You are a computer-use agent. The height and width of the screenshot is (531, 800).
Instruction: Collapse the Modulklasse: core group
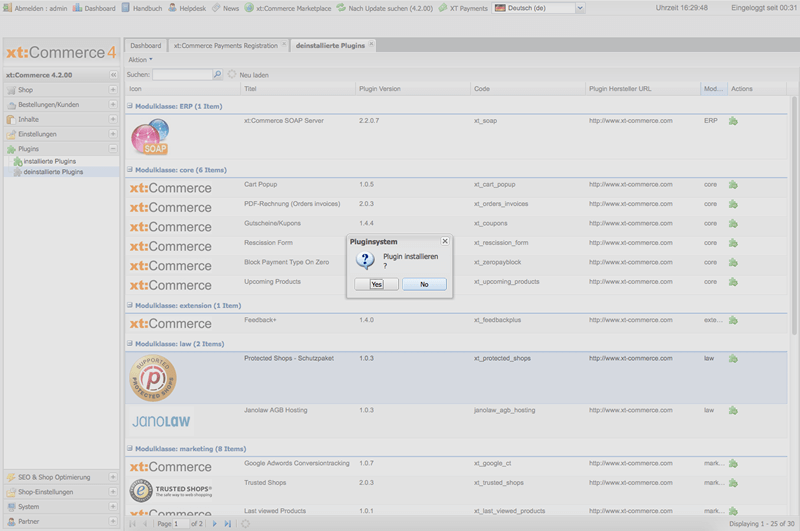point(130,170)
